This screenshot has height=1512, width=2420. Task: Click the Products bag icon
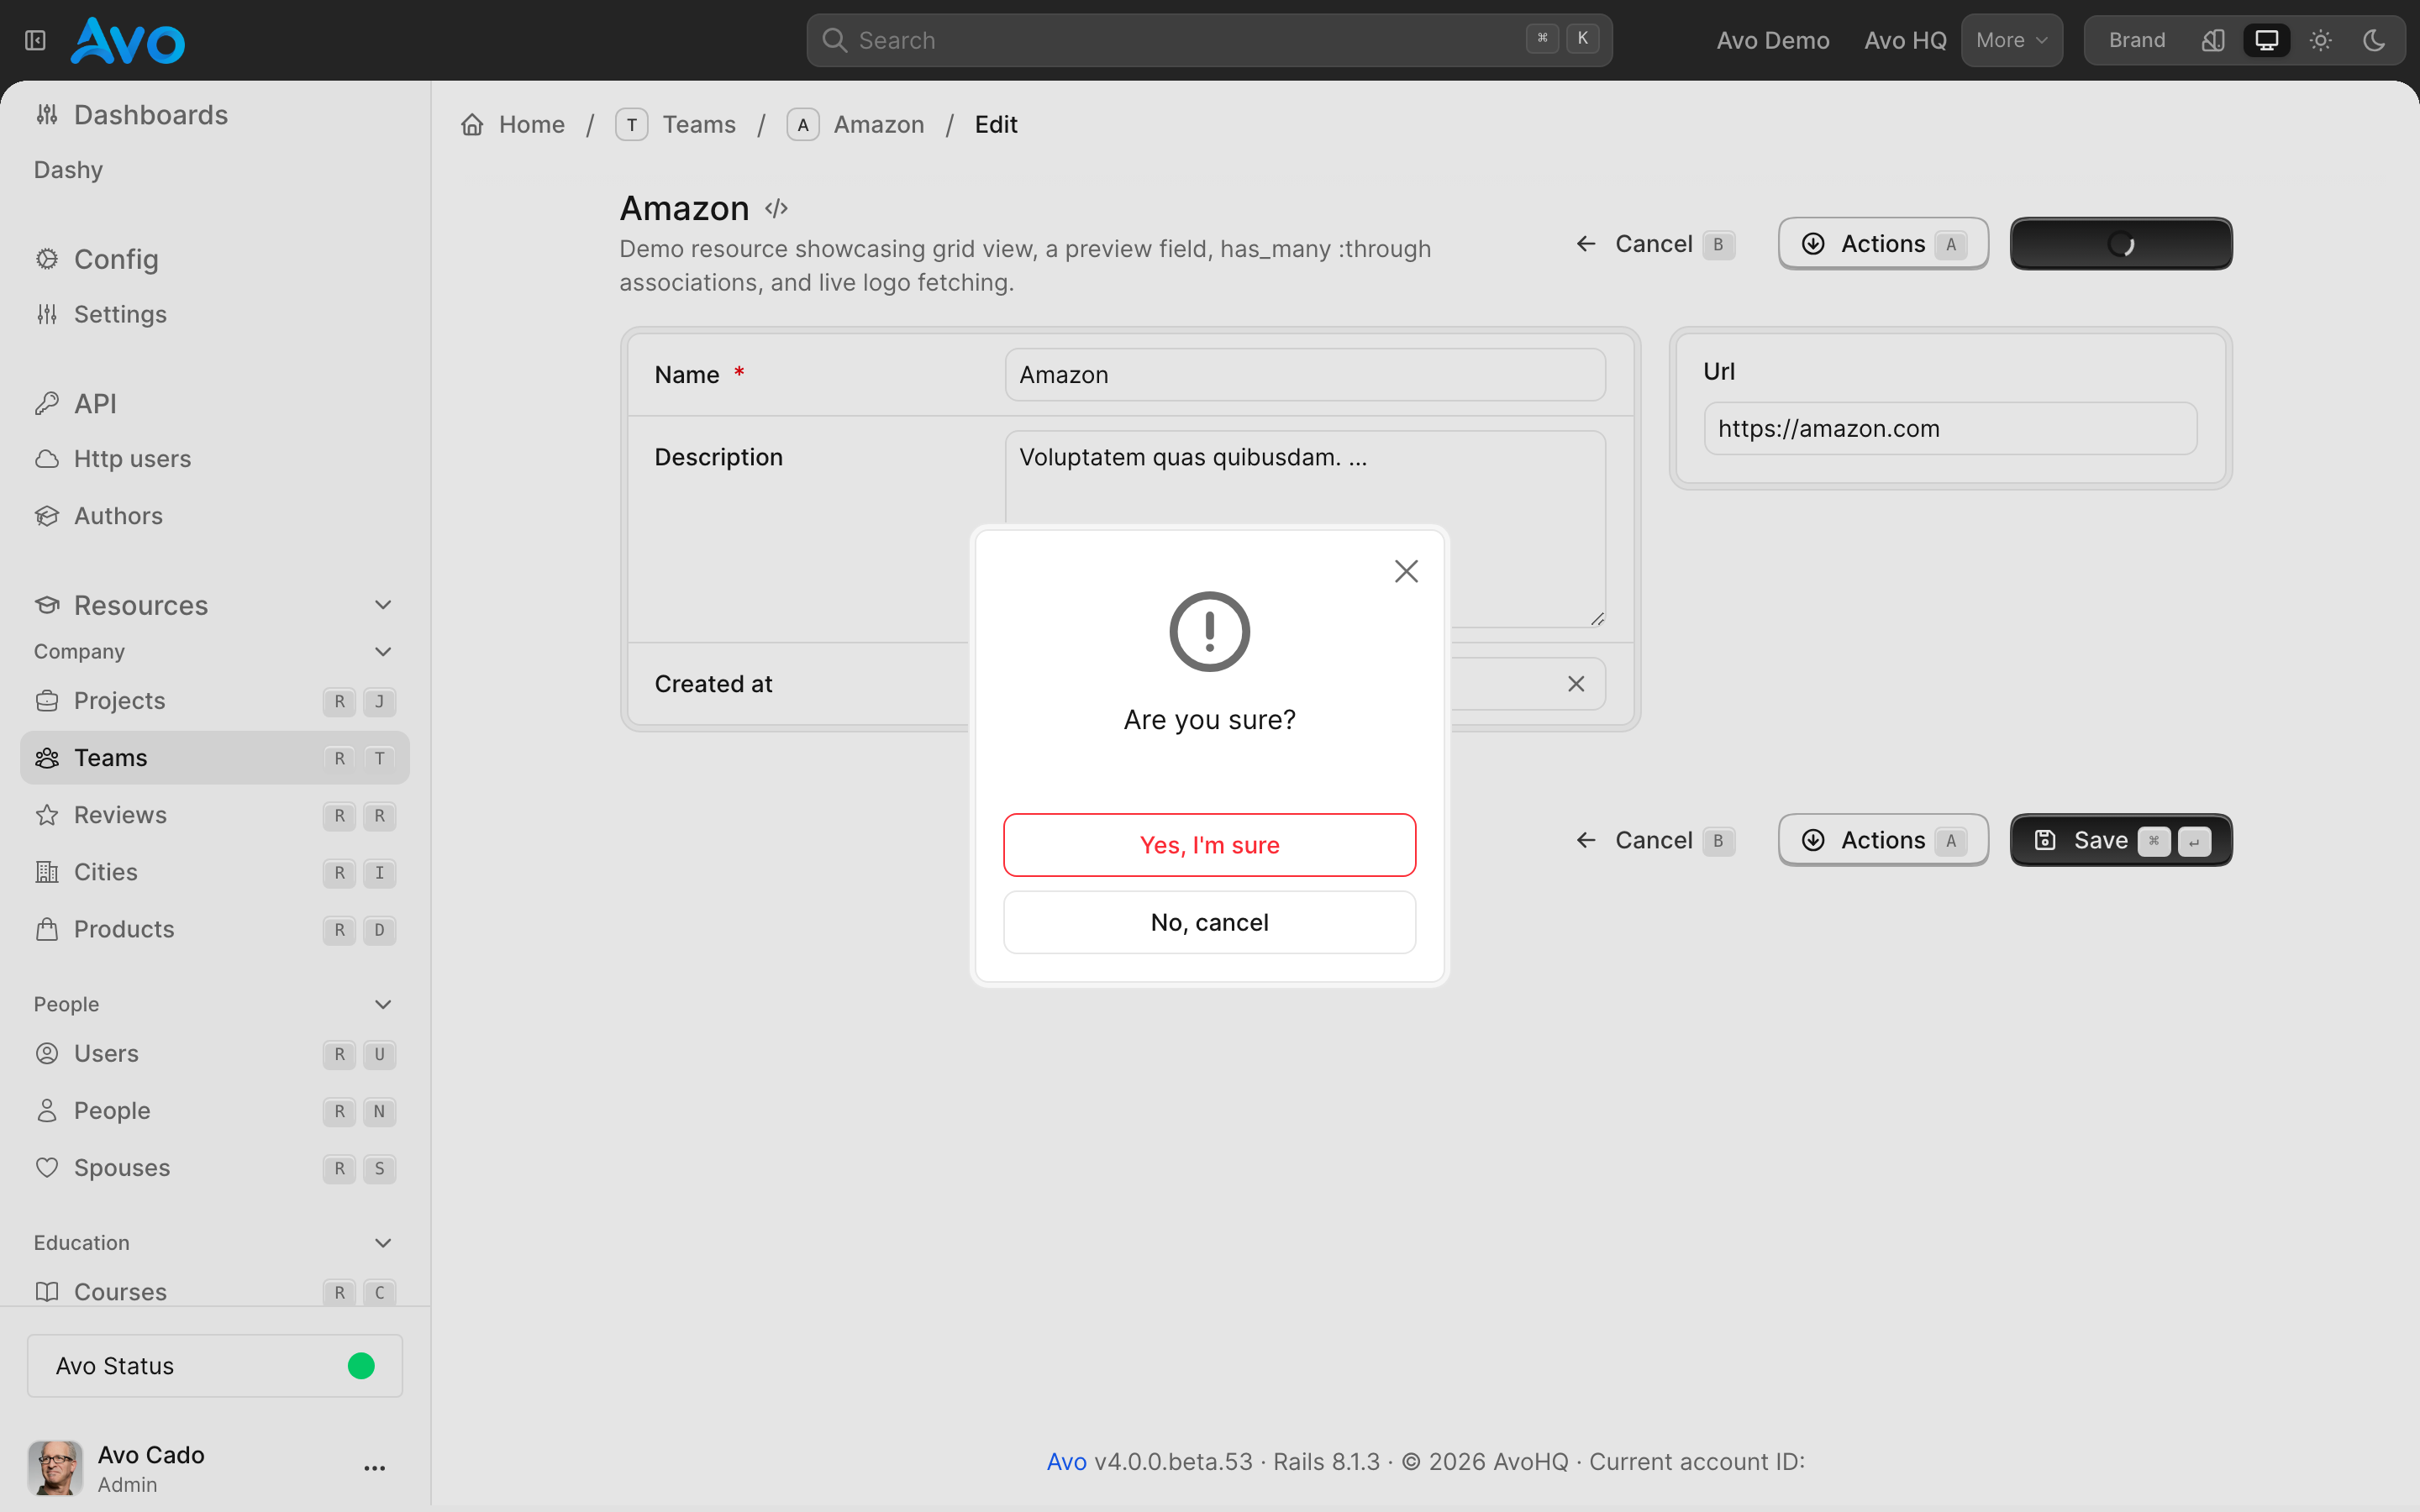pos(46,929)
